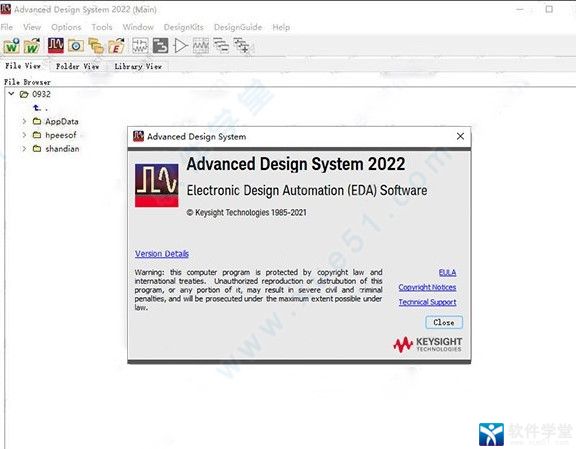576x449 pixels.
Task: Select the AppData folder row
Action: (x=55, y=121)
